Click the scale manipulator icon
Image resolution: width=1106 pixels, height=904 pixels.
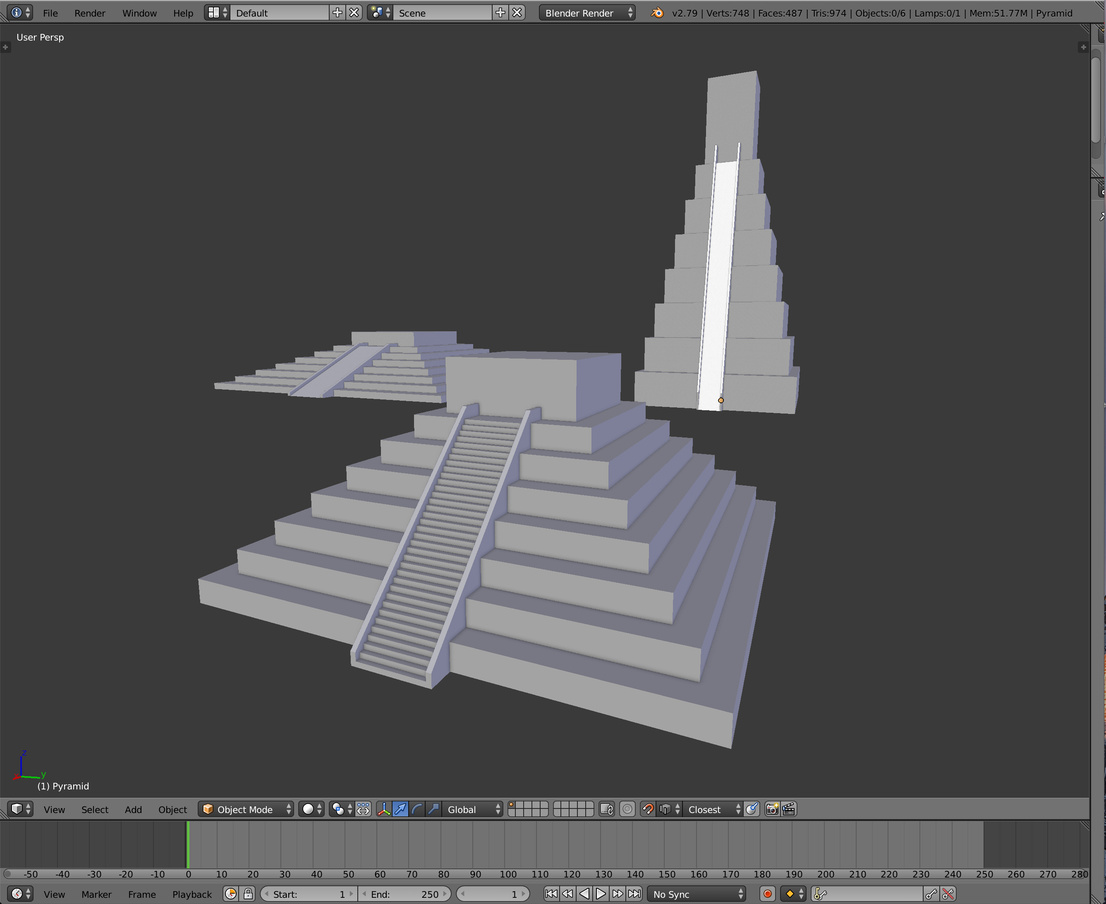pos(433,809)
